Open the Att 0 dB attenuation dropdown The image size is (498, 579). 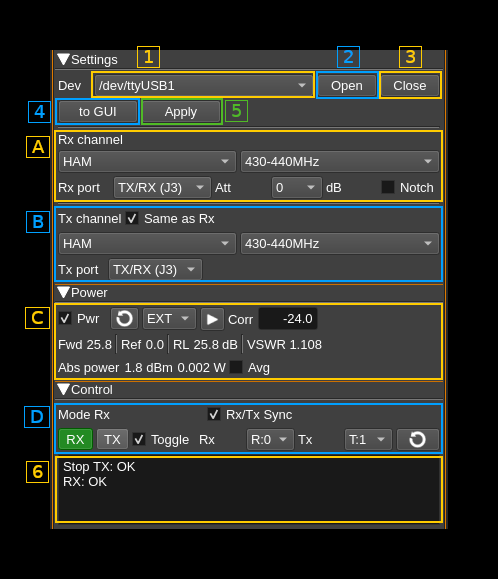click(x=296, y=188)
